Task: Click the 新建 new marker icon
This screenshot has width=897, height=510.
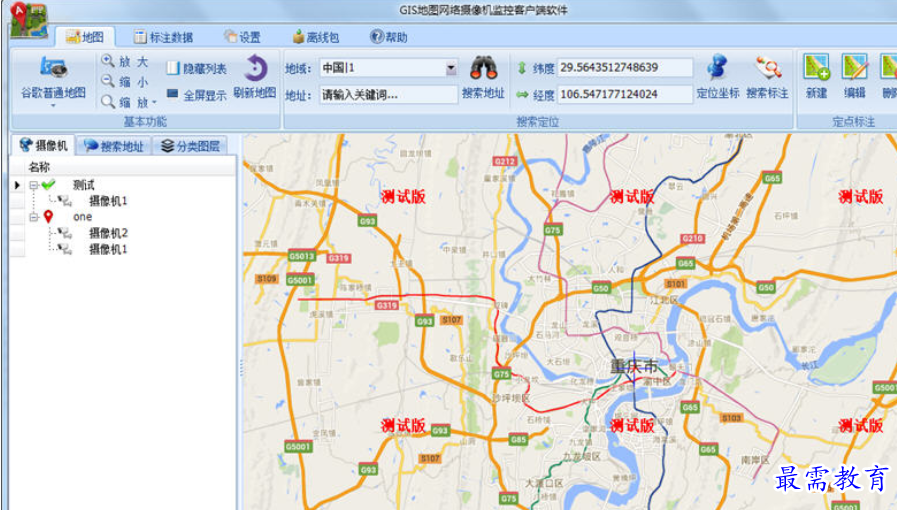Action: tap(816, 67)
